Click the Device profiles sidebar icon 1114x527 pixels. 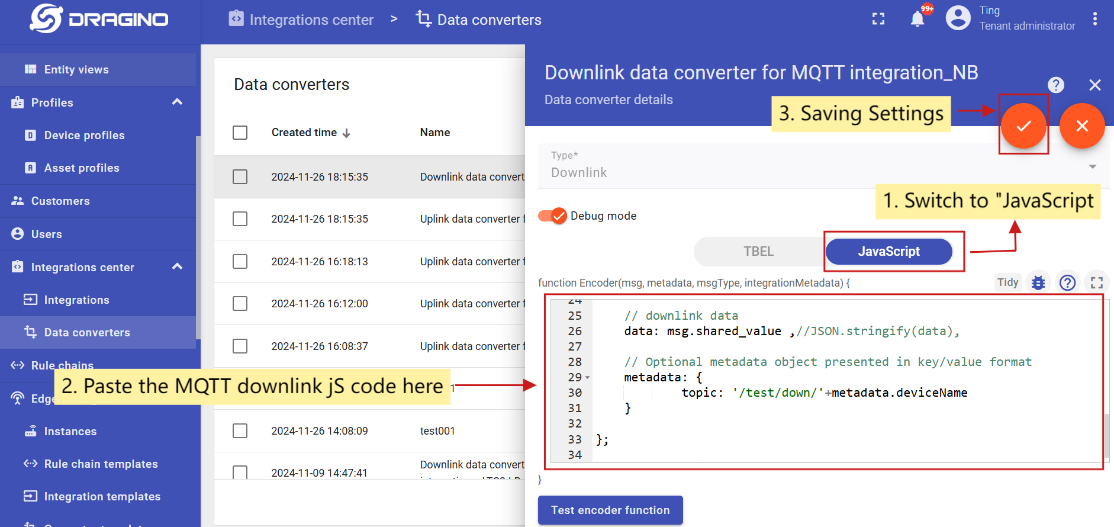31,135
